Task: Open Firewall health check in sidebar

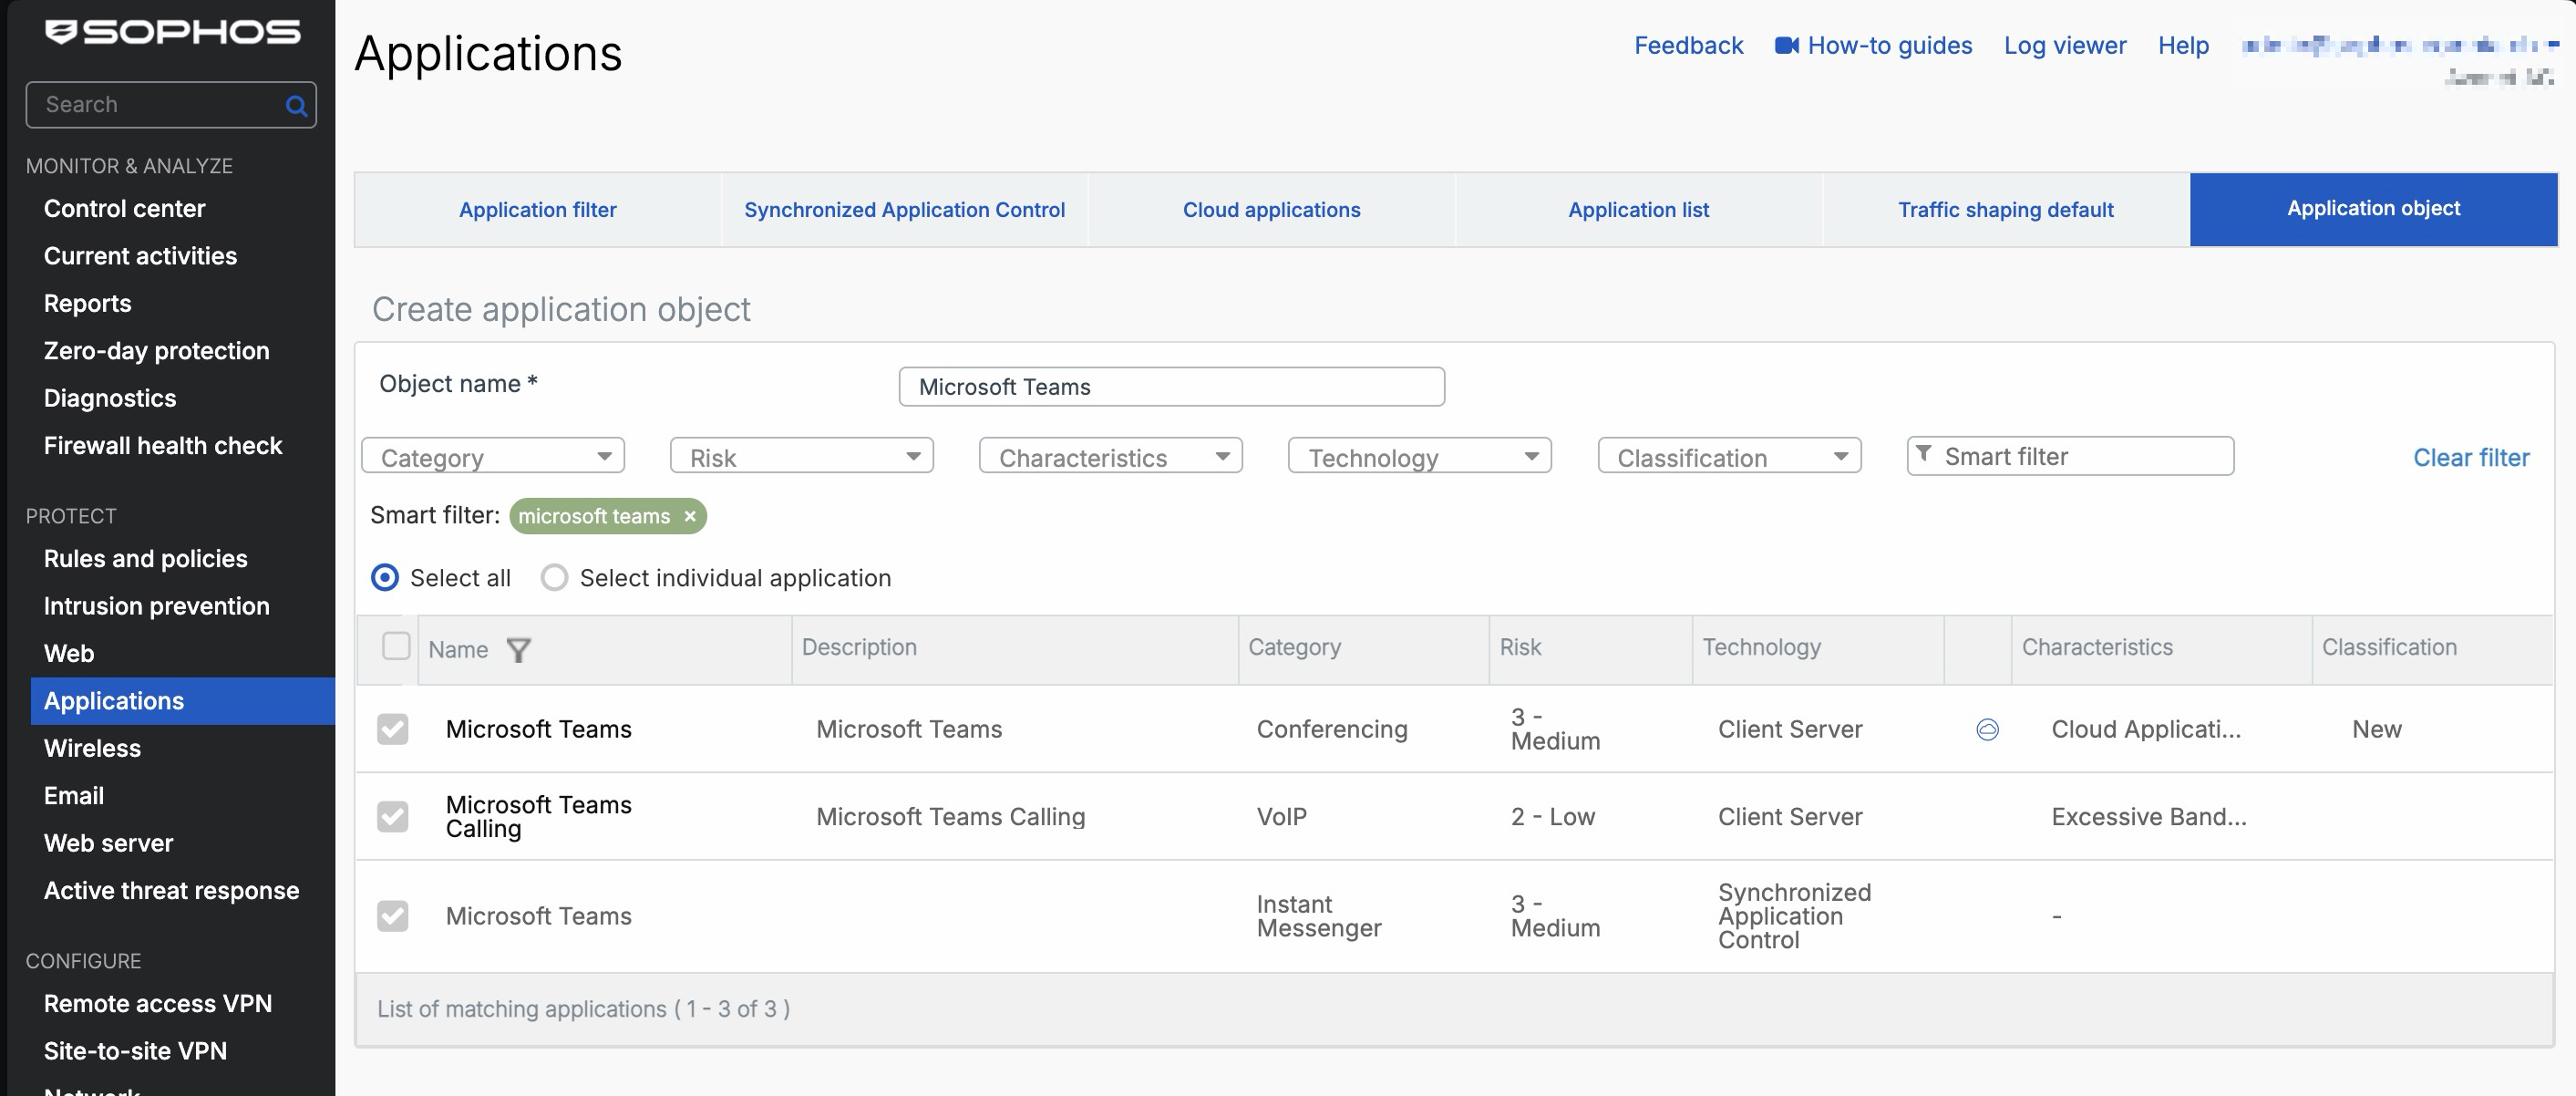Action: (163, 446)
